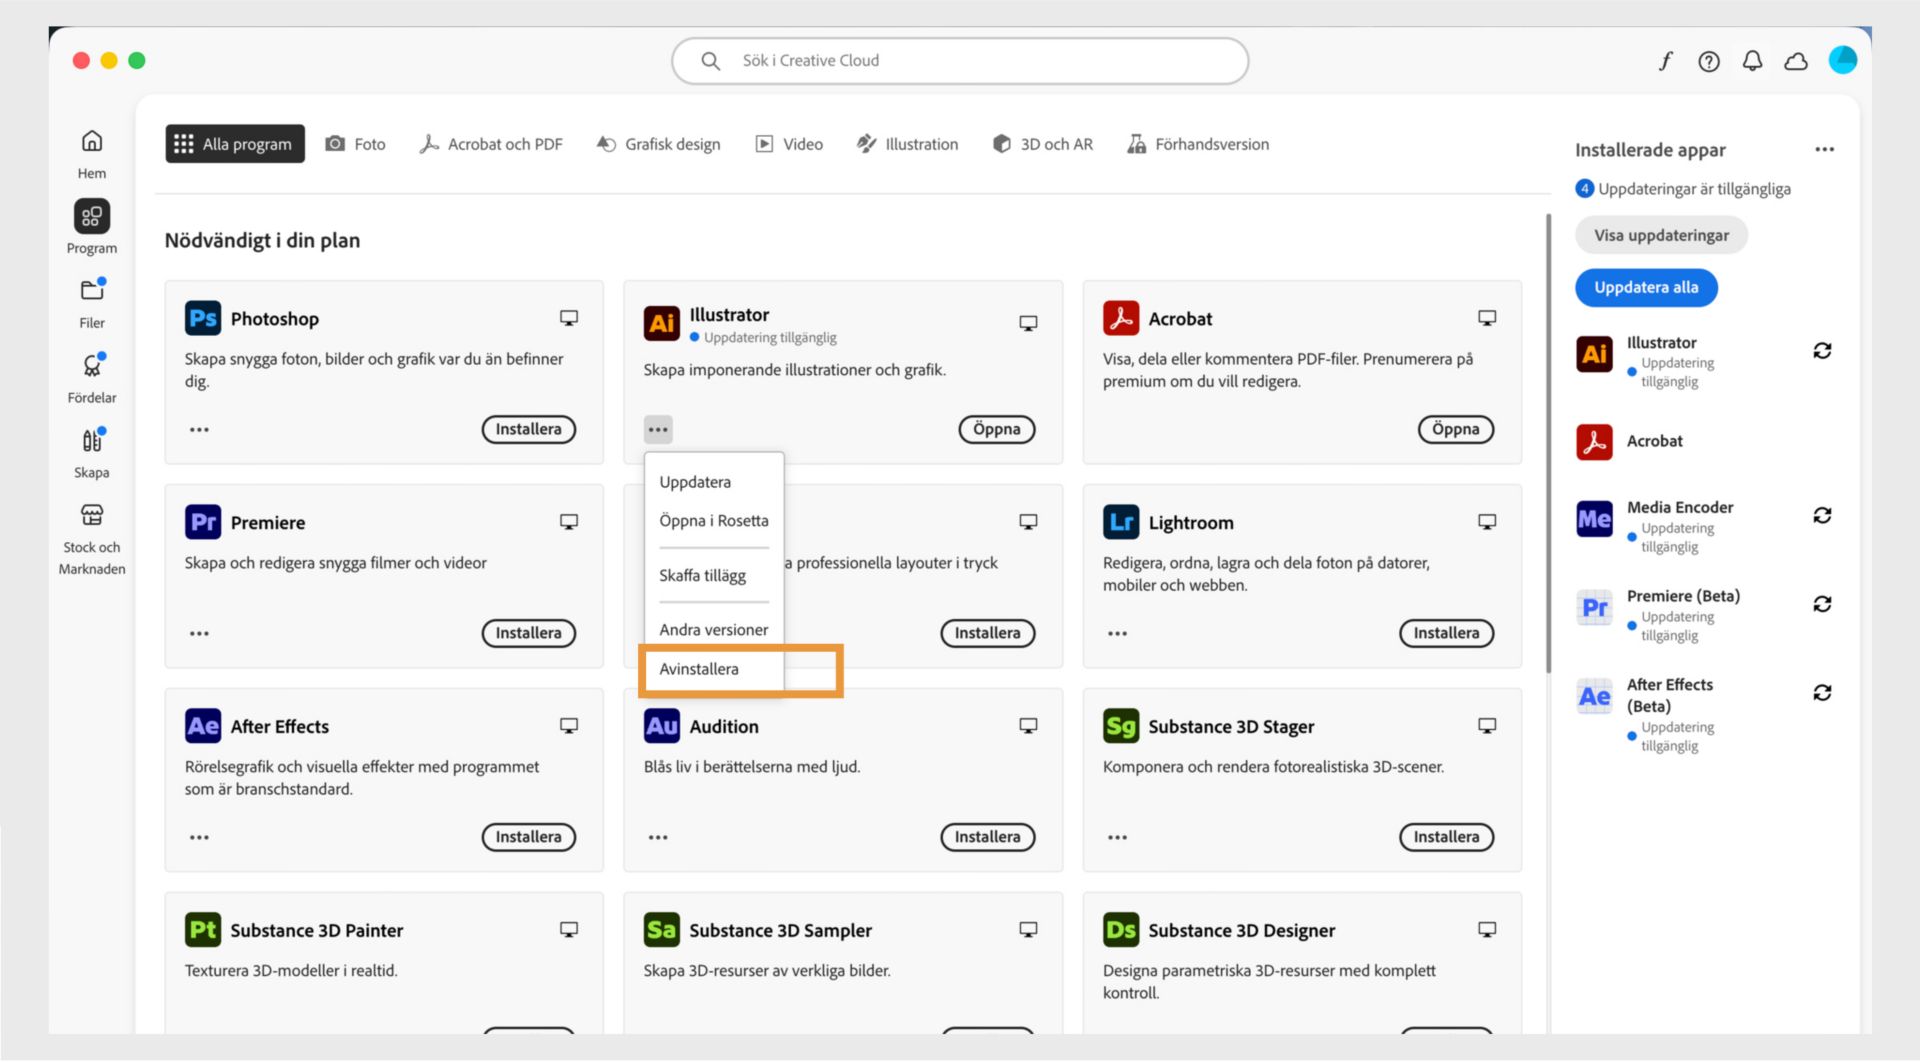This screenshot has width=1920, height=1062.
Task: Open more options on Premiere card
Action: click(200, 634)
